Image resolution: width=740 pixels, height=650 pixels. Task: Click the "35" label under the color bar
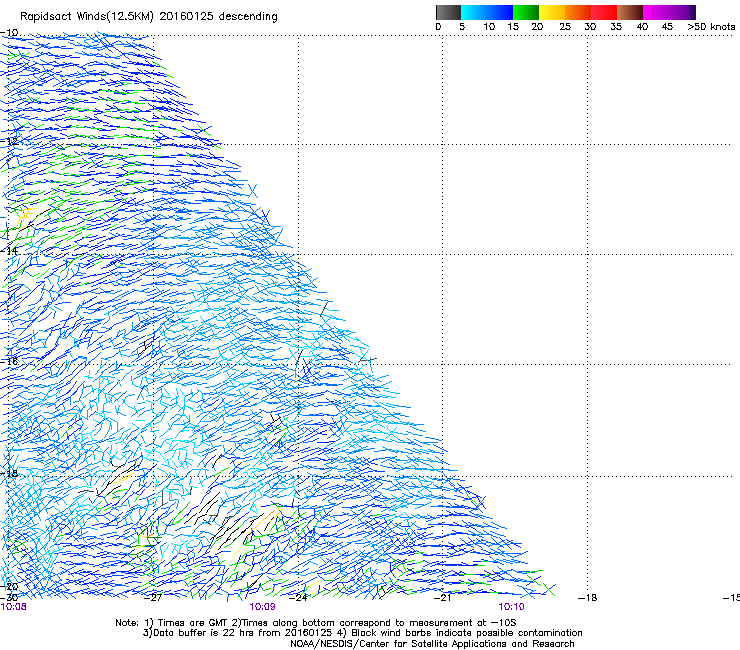(616, 27)
